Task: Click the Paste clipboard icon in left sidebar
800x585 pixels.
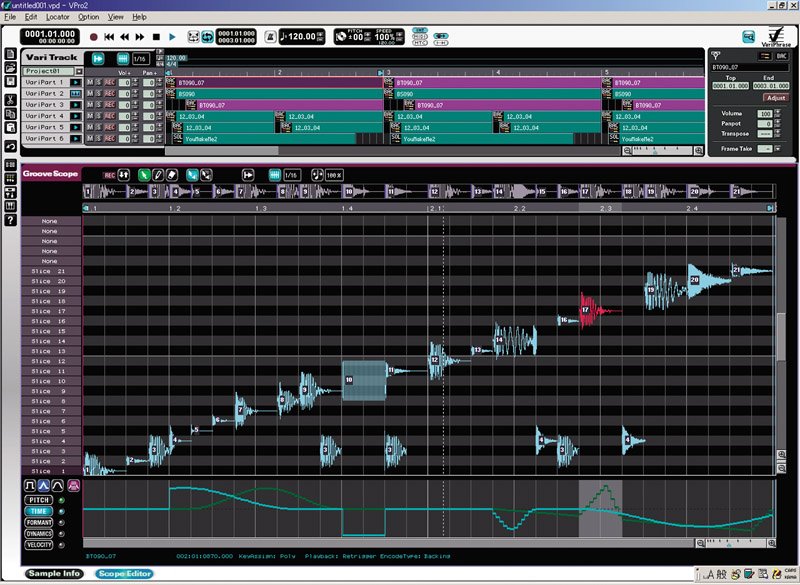Action: [x=11, y=128]
